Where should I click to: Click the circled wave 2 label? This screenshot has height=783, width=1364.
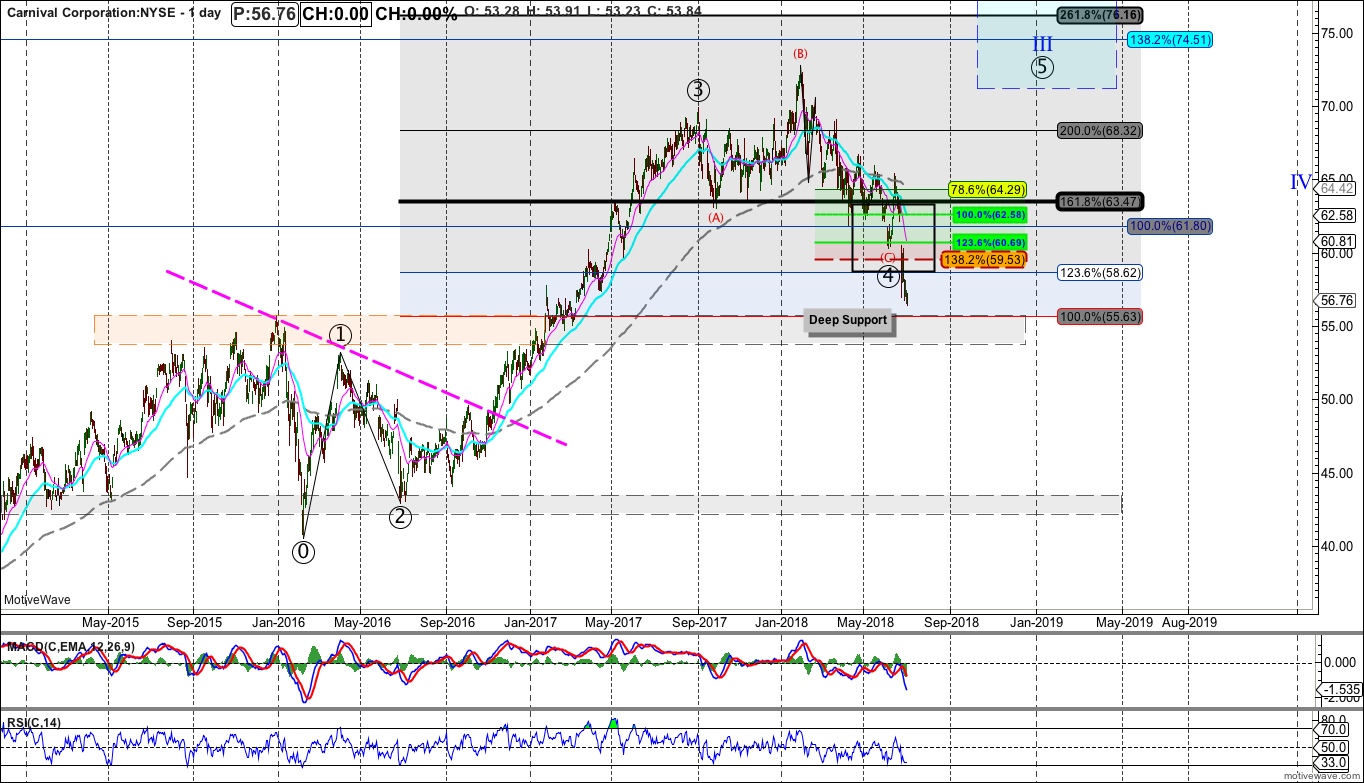pos(400,517)
